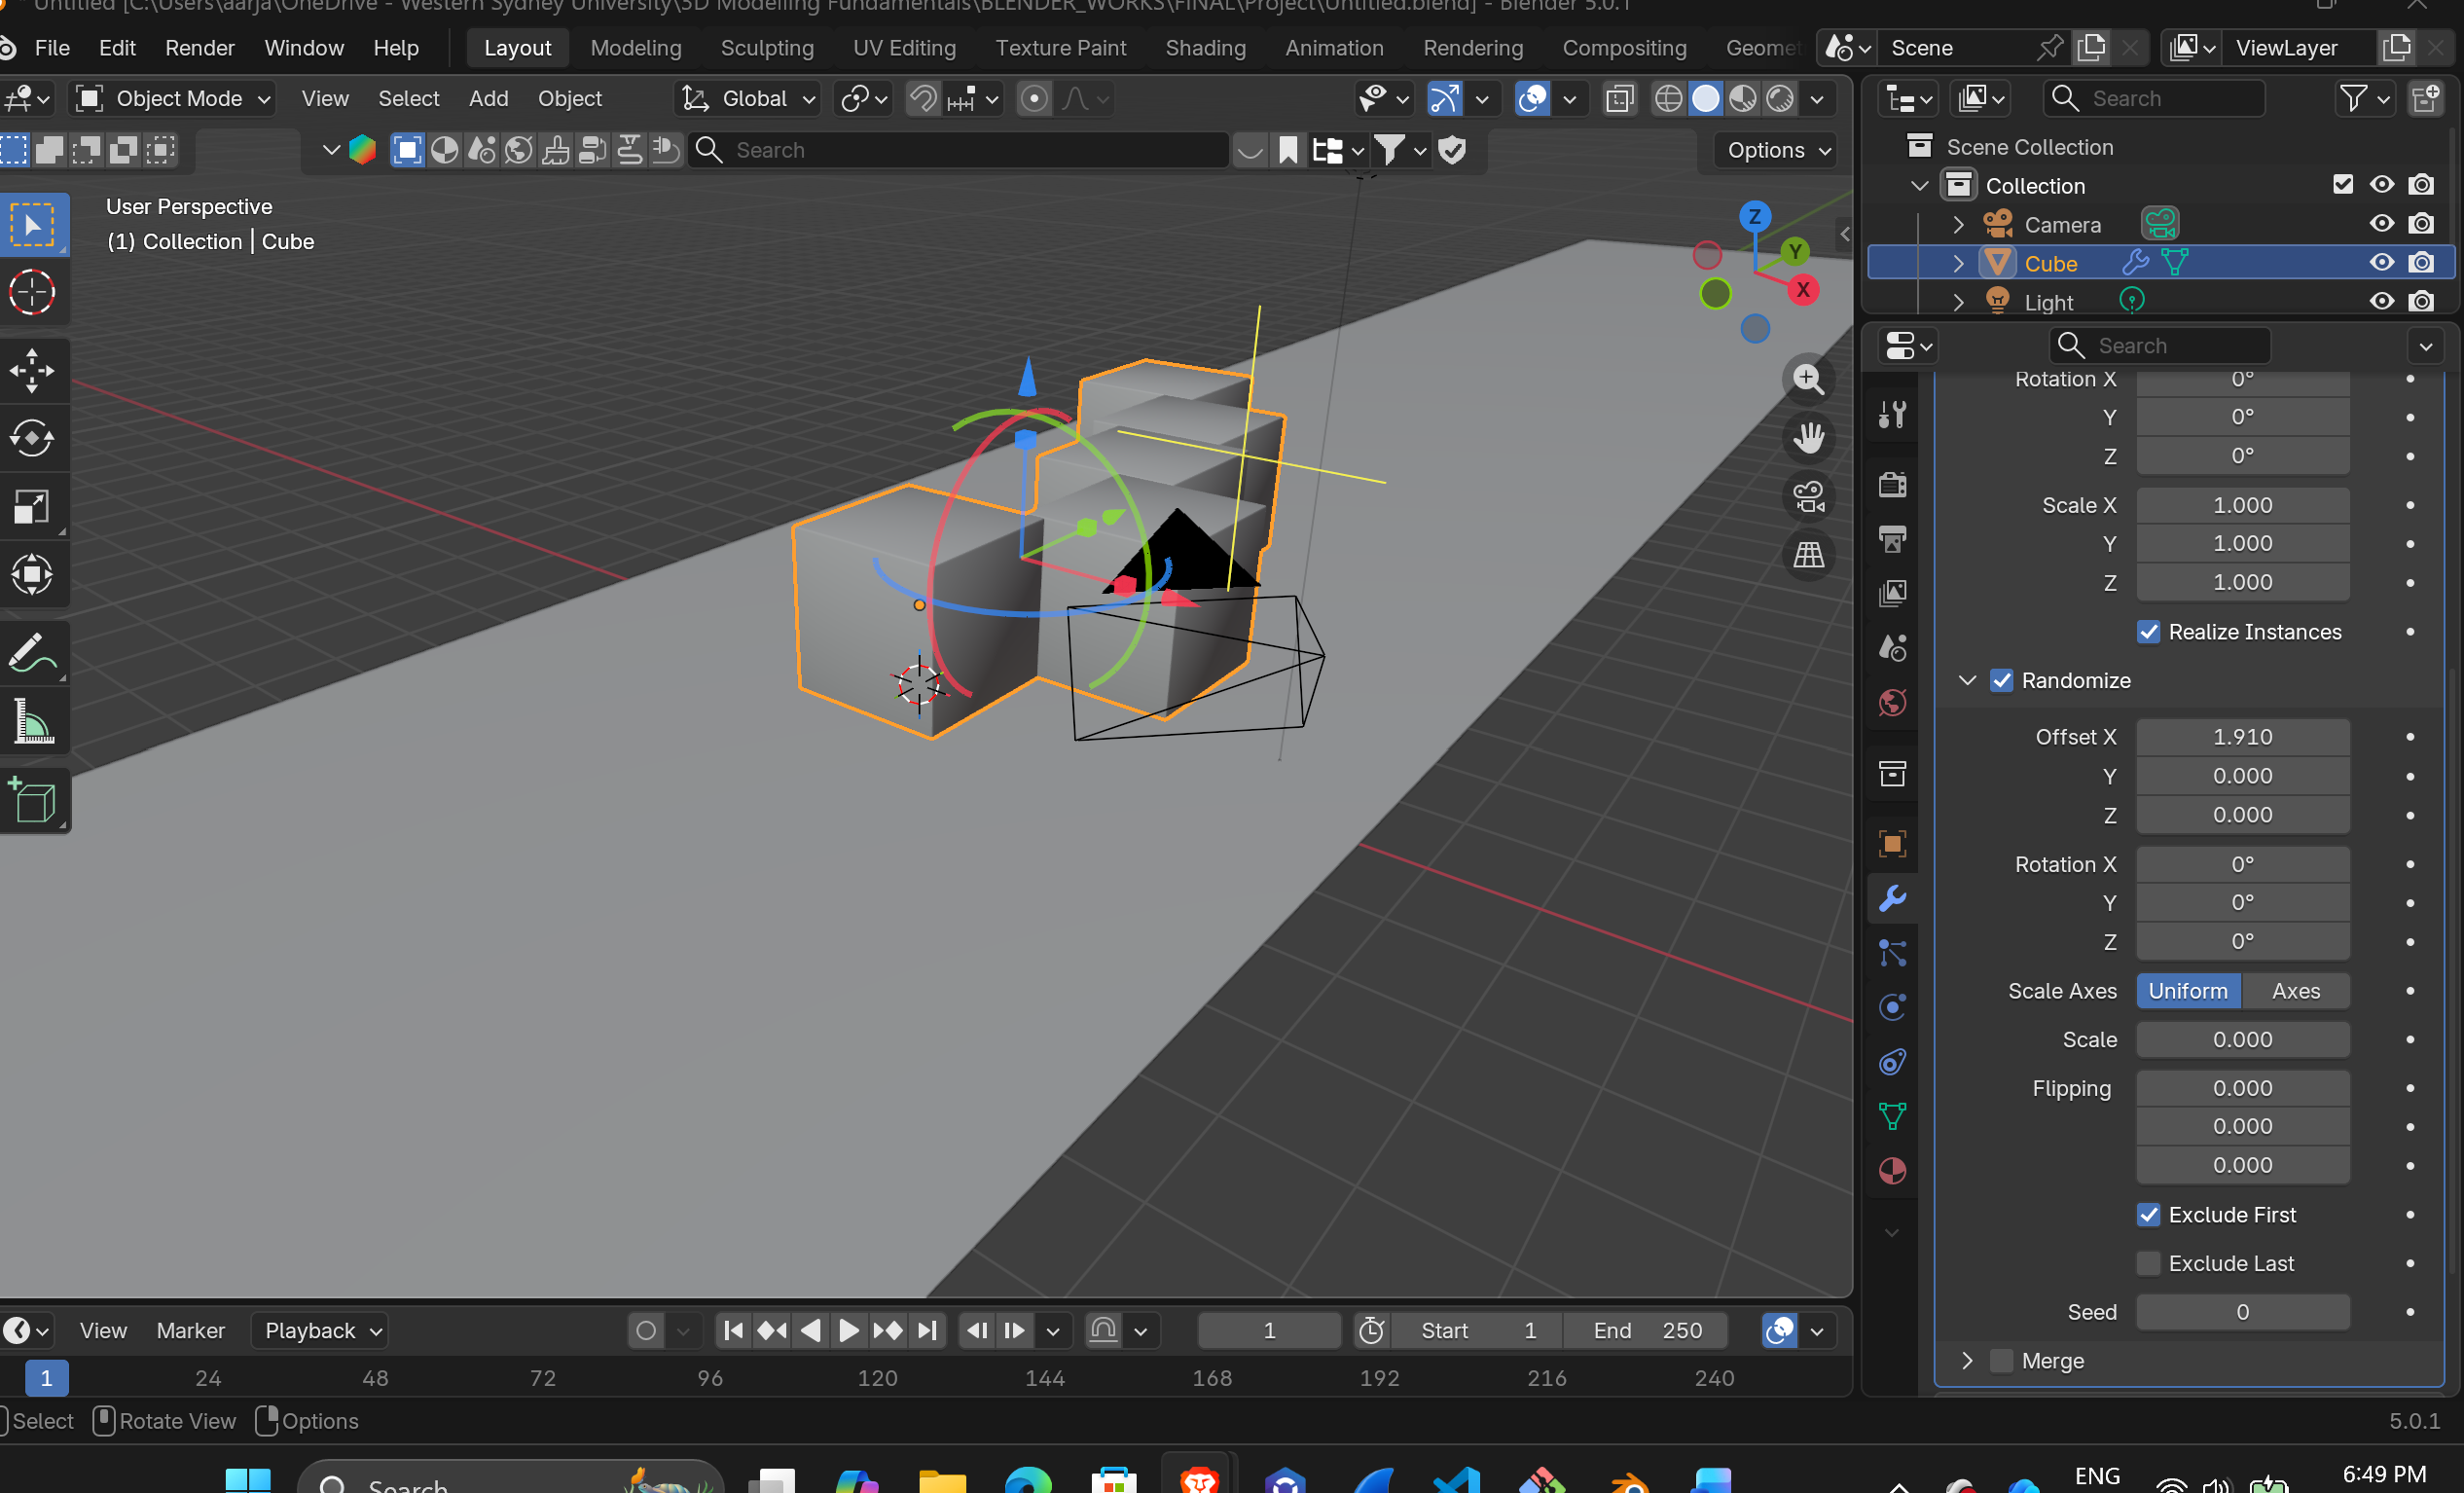The width and height of the screenshot is (2464, 1493).
Task: Activate the Scale tool
Action: tap(33, 506)
